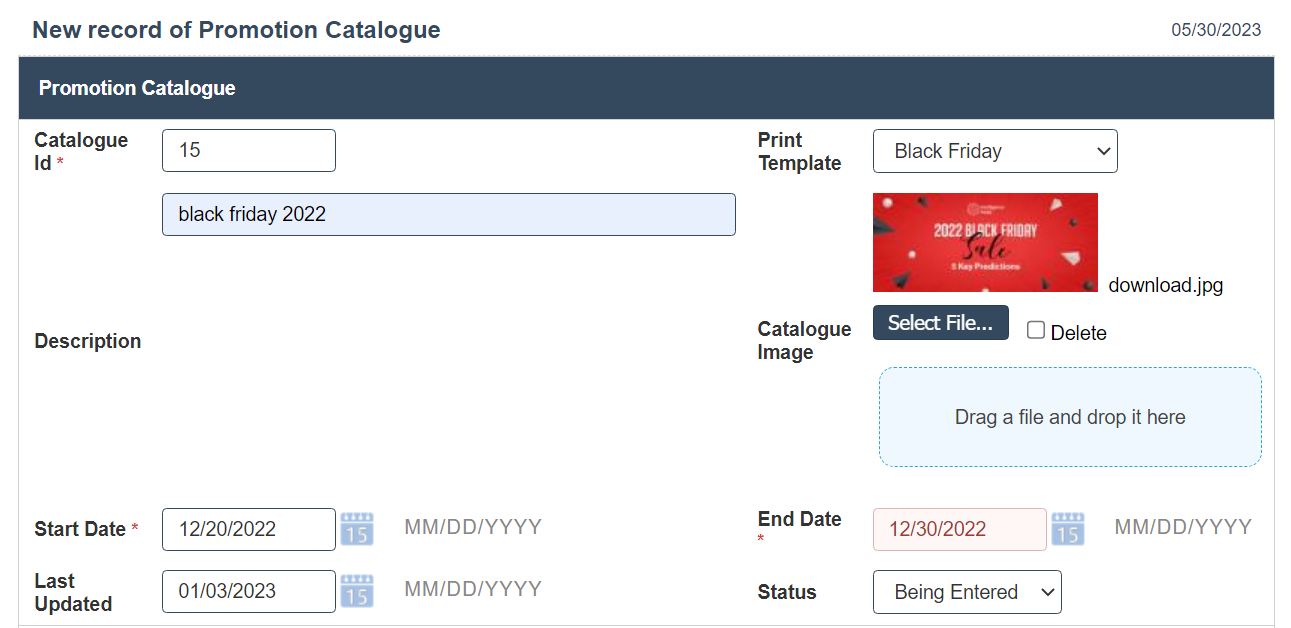Click the Black Friday catalogue image thumbnail
Image resolution: width=1291 pixels, height=628 pixels.
[985, 242]
